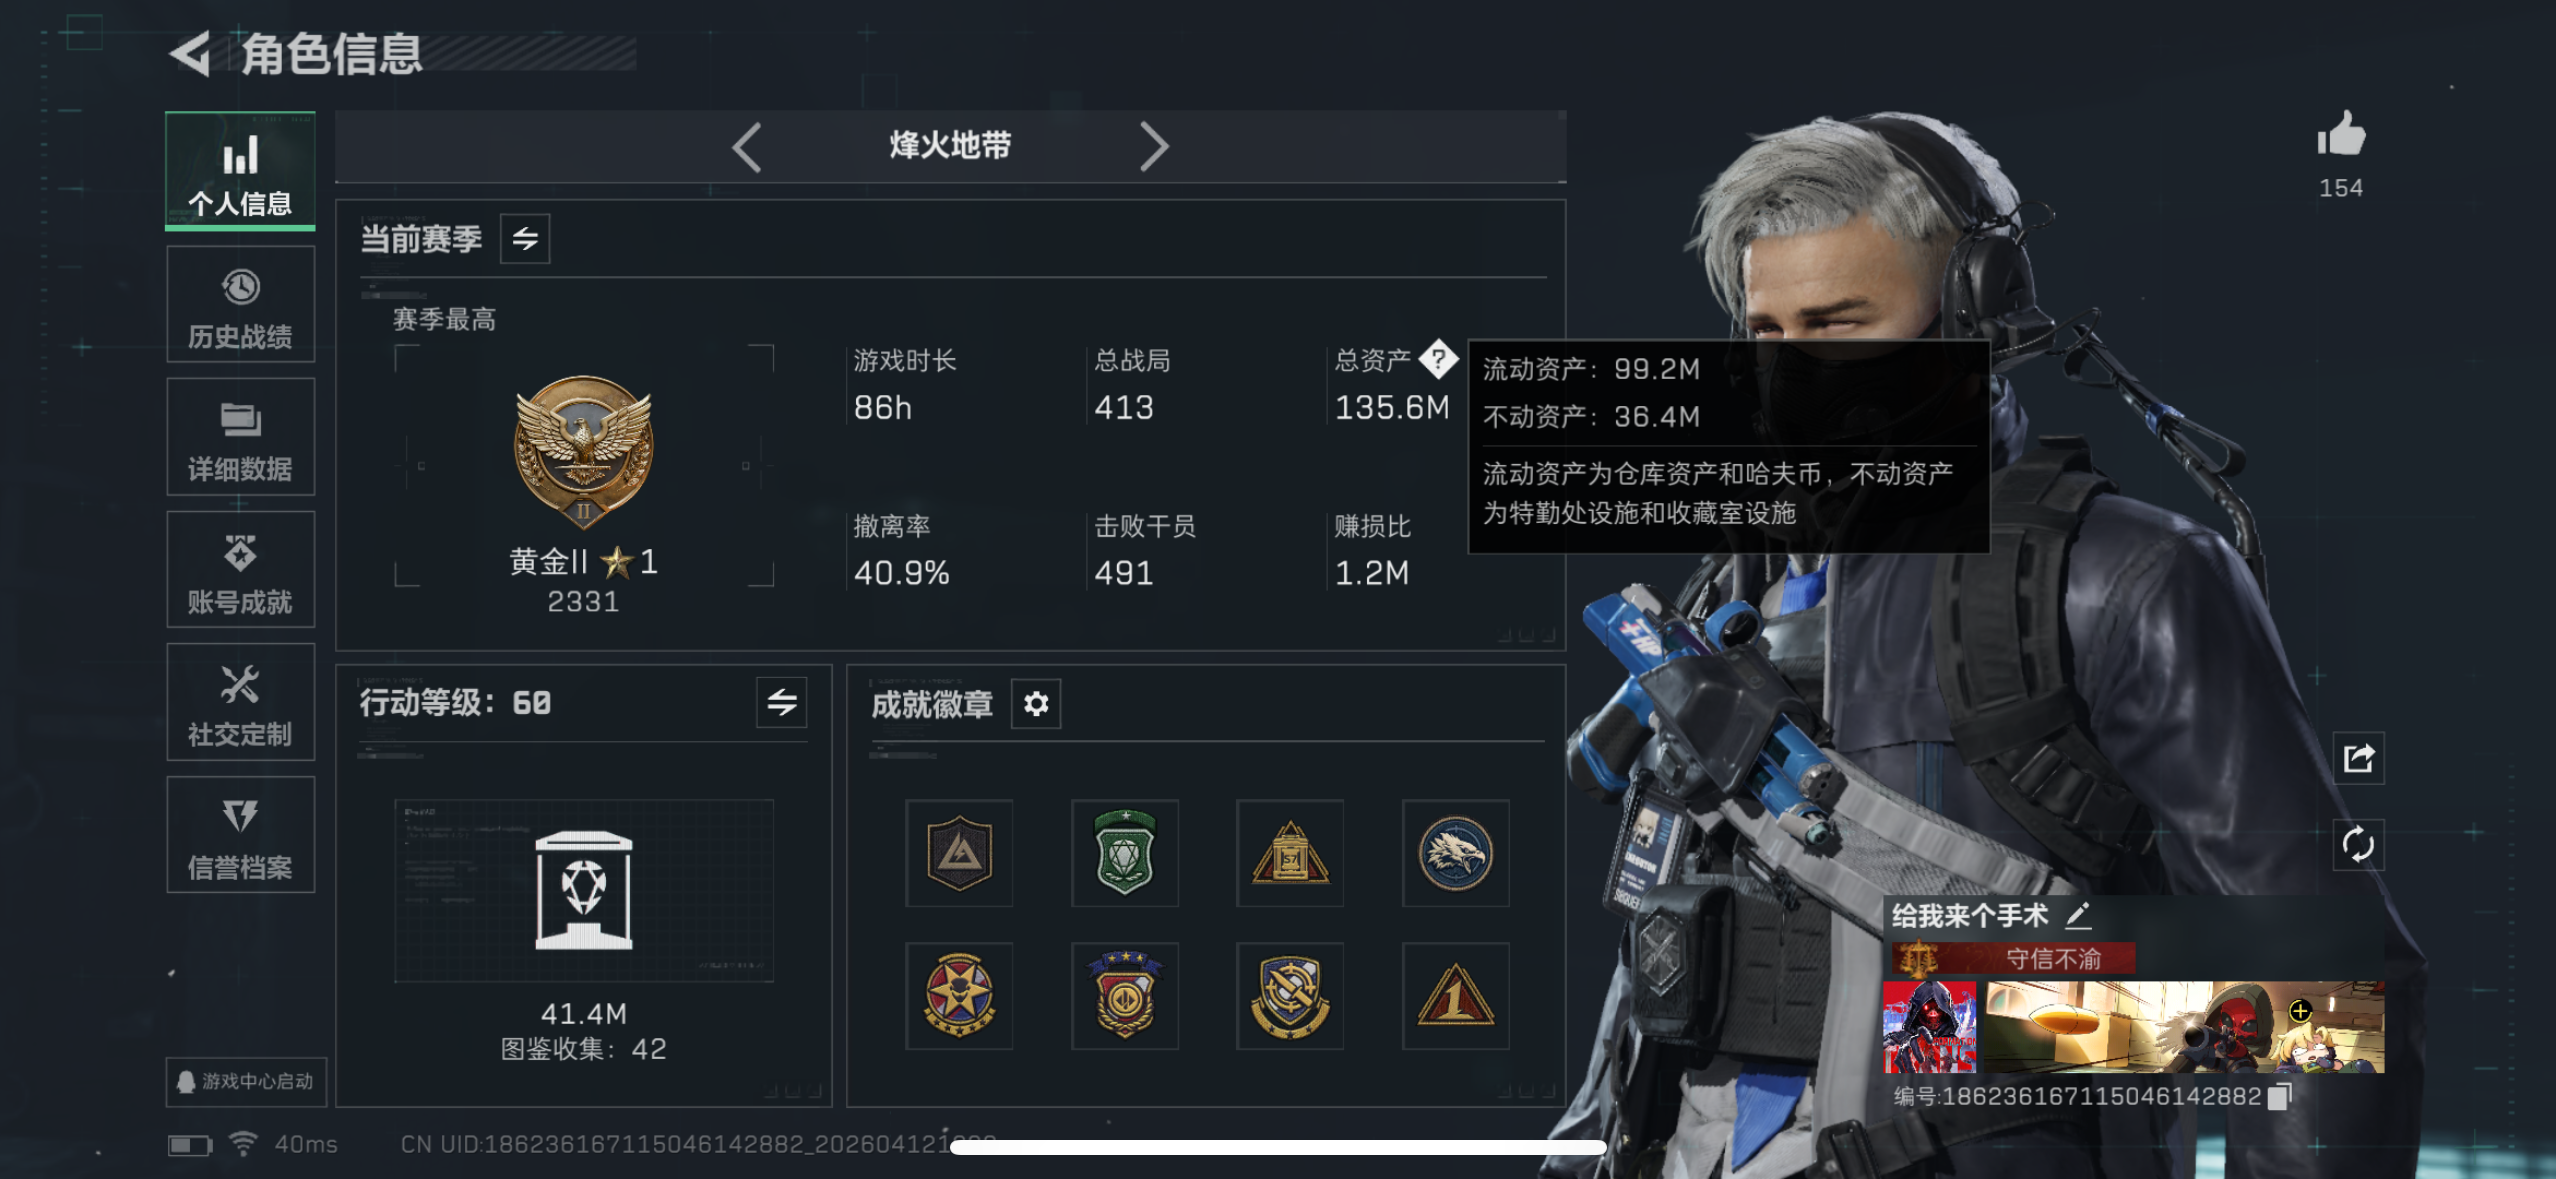Open the collection display case thumbnail

[584, 890]
